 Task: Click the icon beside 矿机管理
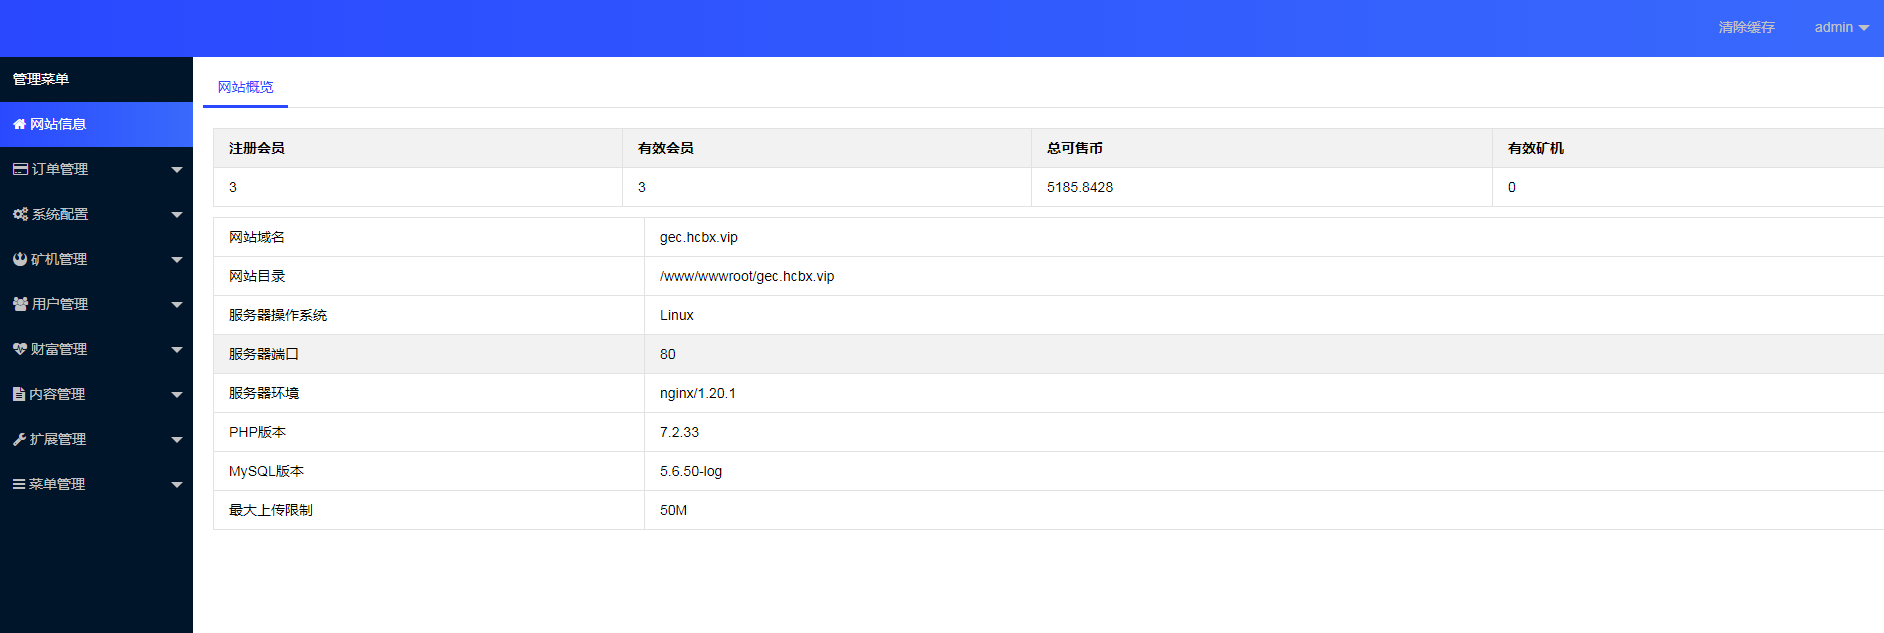[x=20, y=259]
